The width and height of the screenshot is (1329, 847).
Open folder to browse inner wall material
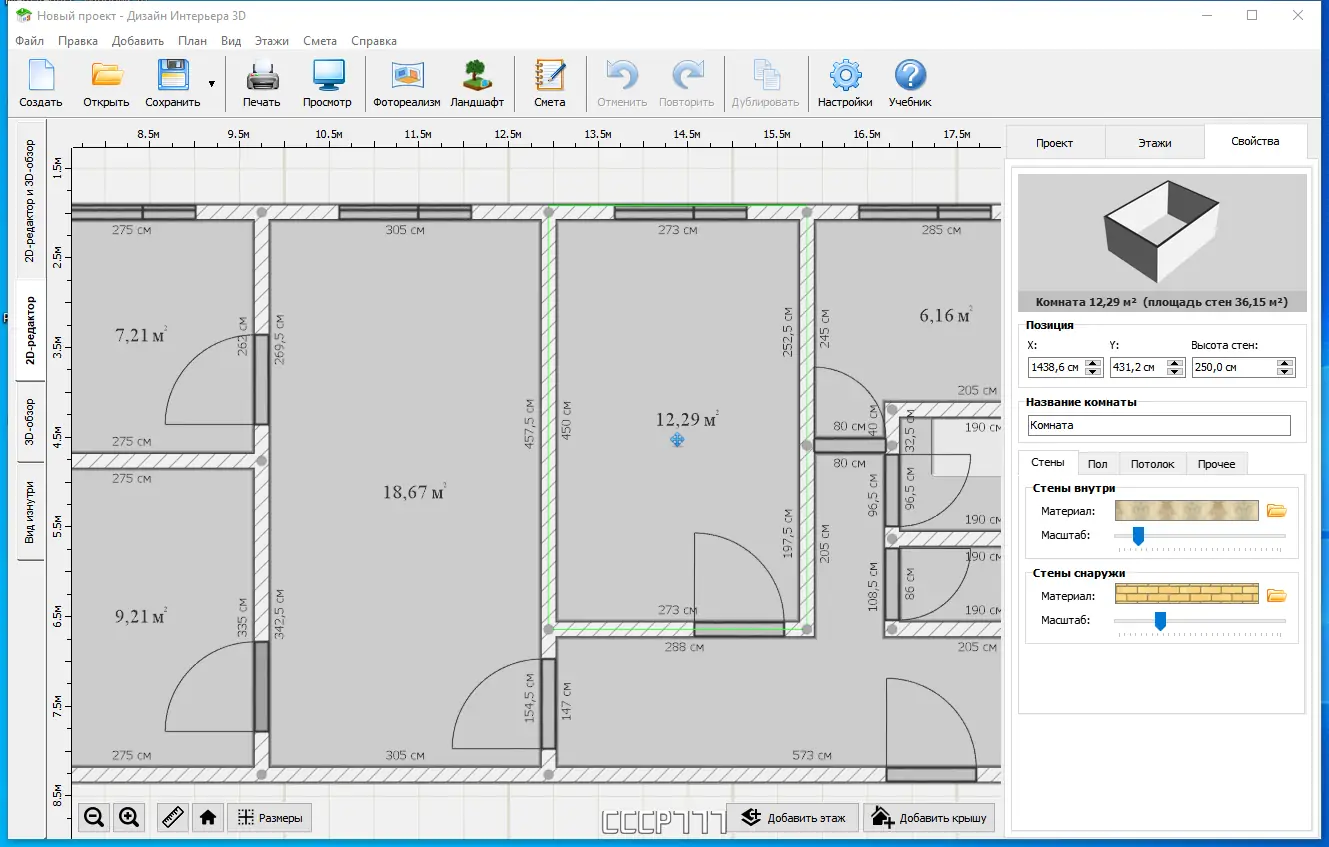[x=1276, y=511]
